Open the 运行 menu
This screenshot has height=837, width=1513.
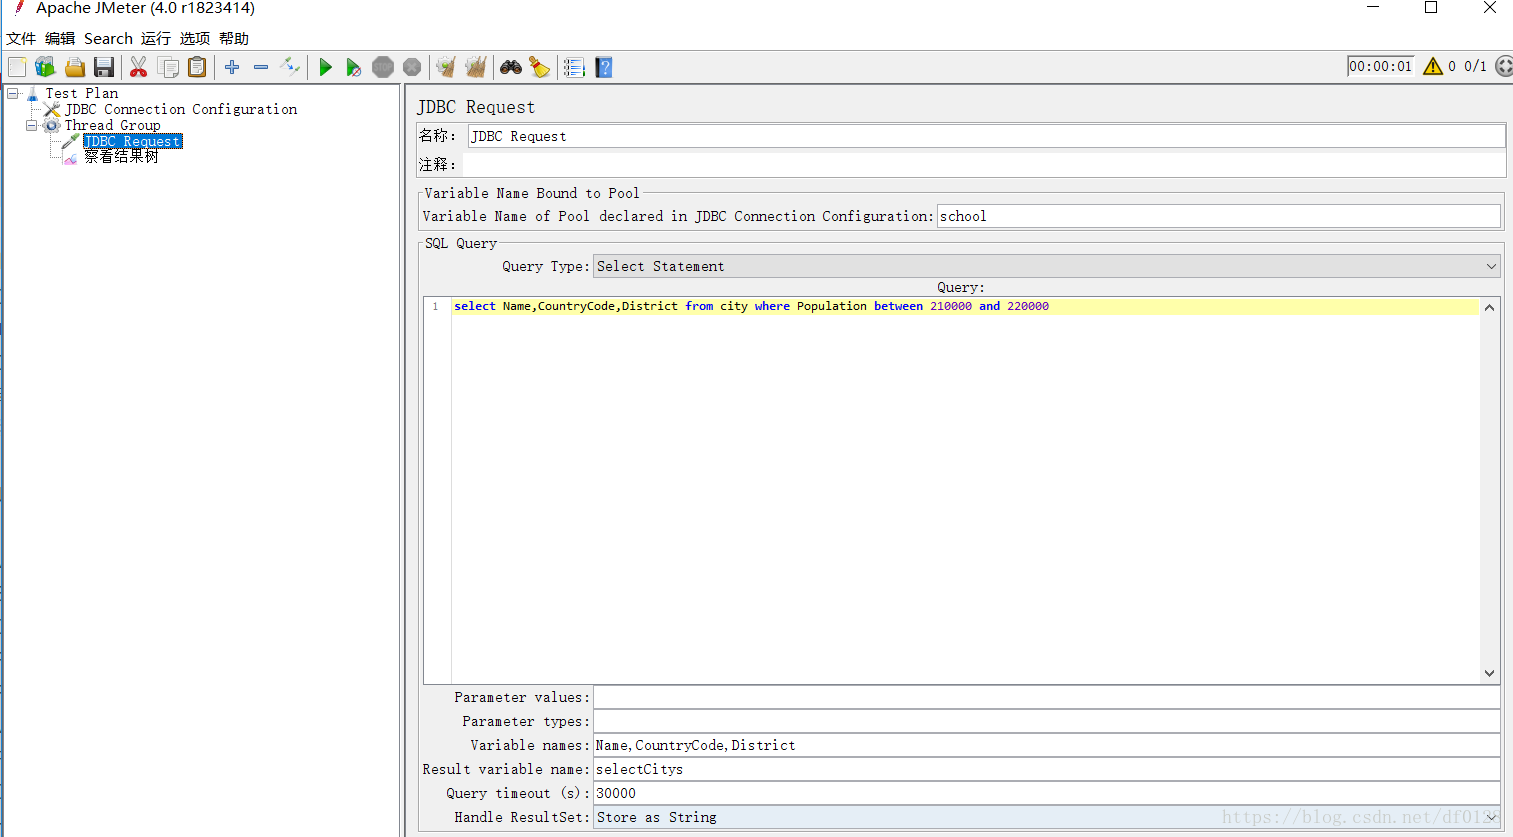[x=156, y=38]
